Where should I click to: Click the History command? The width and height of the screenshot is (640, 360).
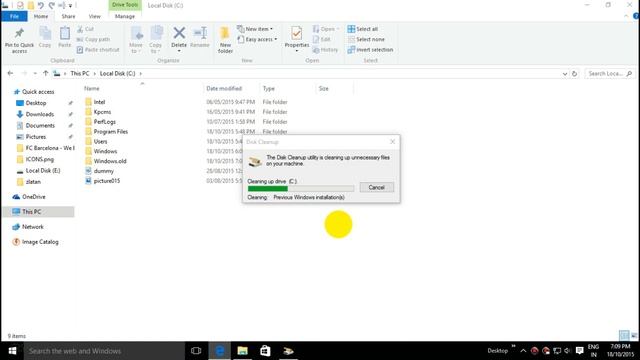(325, 49)
